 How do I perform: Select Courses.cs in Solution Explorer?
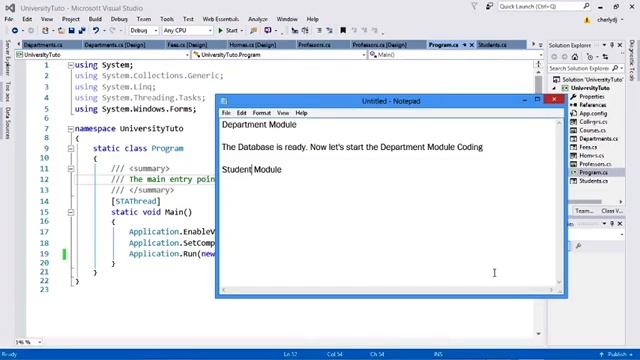coord(592,131)
